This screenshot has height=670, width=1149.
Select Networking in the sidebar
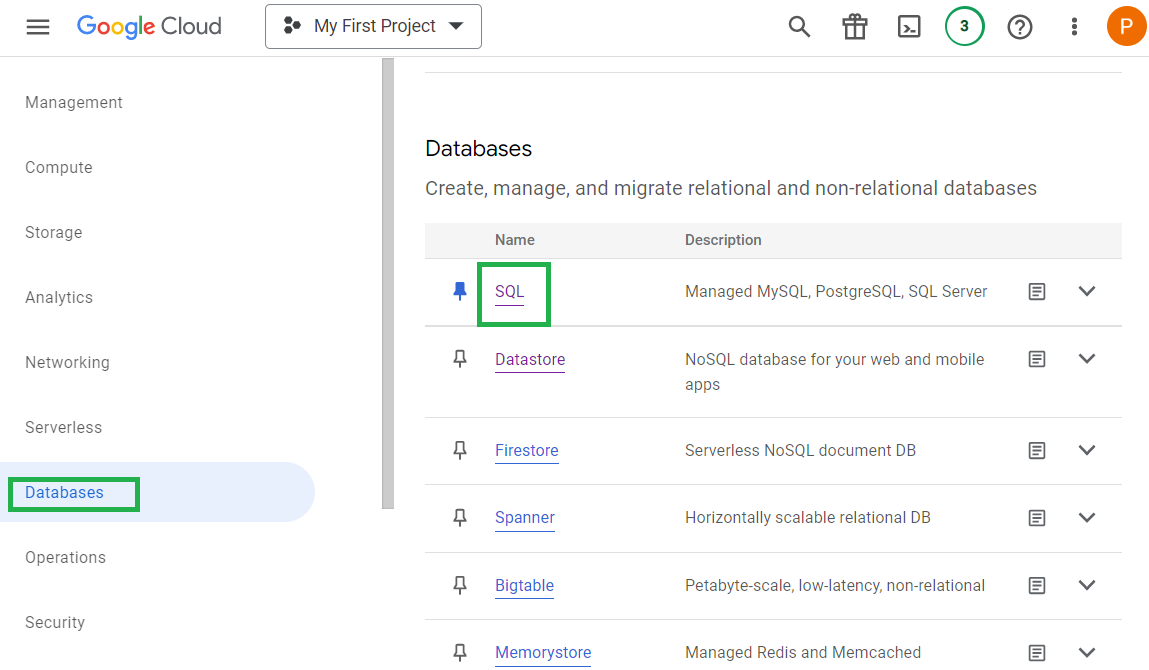pyautogui.click(x=67, y=363)
